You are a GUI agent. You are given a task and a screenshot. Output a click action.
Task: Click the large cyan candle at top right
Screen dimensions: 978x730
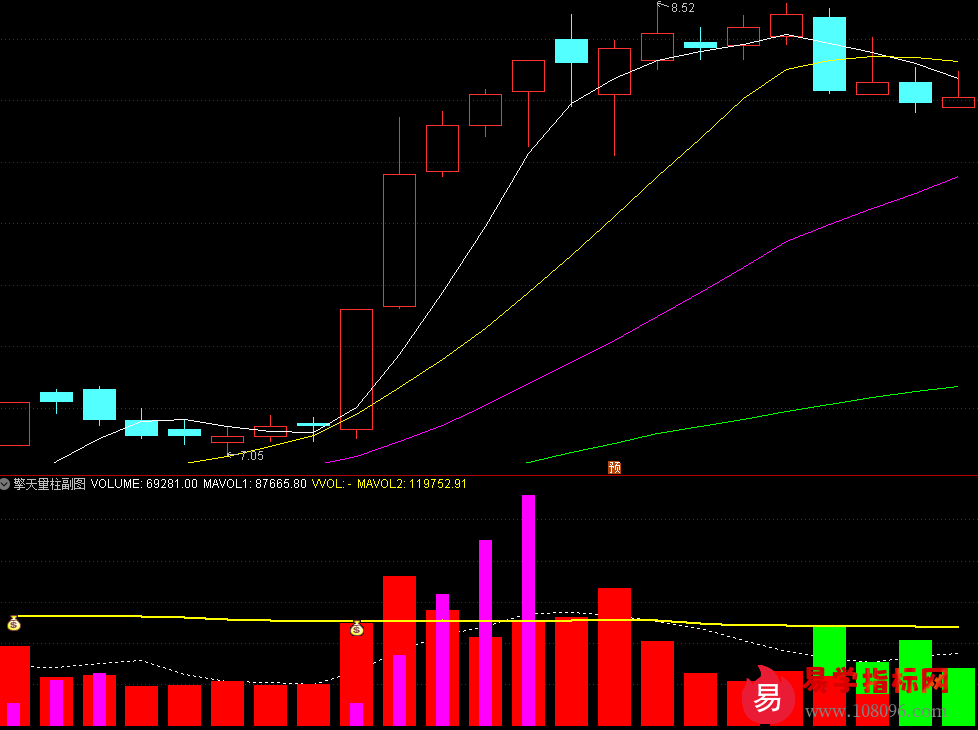click(x=829, y=54)
